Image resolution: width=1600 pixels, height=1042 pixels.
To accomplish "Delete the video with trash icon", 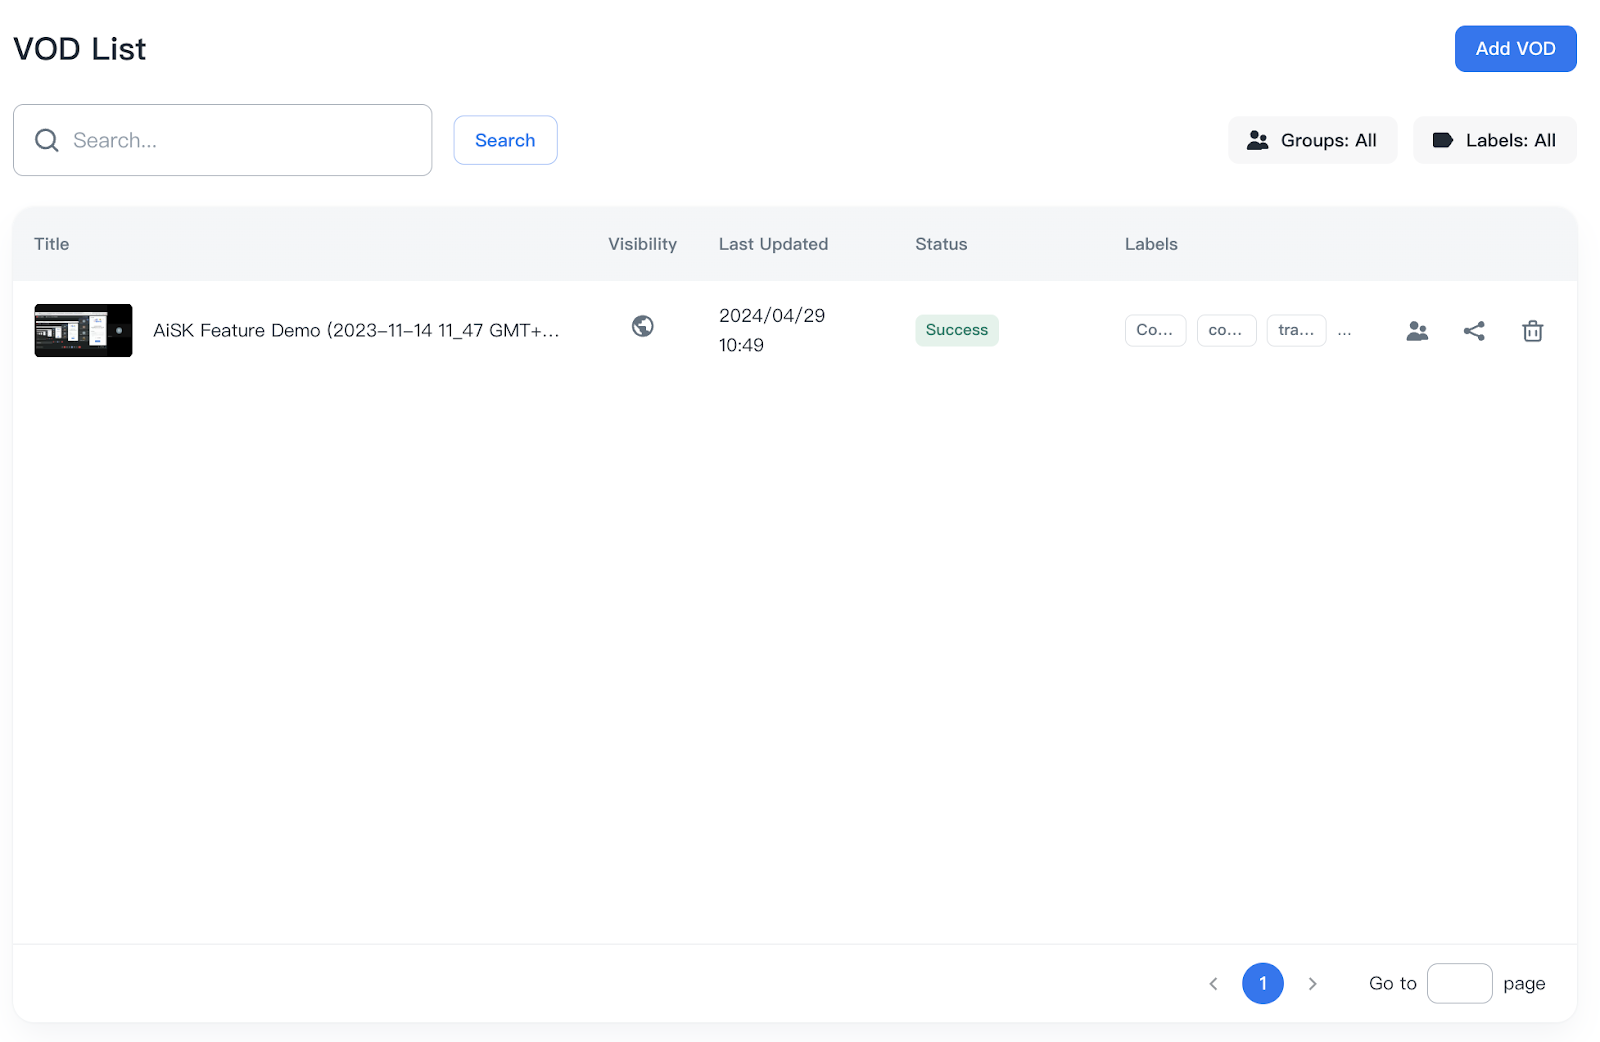I will [1532, 331].
